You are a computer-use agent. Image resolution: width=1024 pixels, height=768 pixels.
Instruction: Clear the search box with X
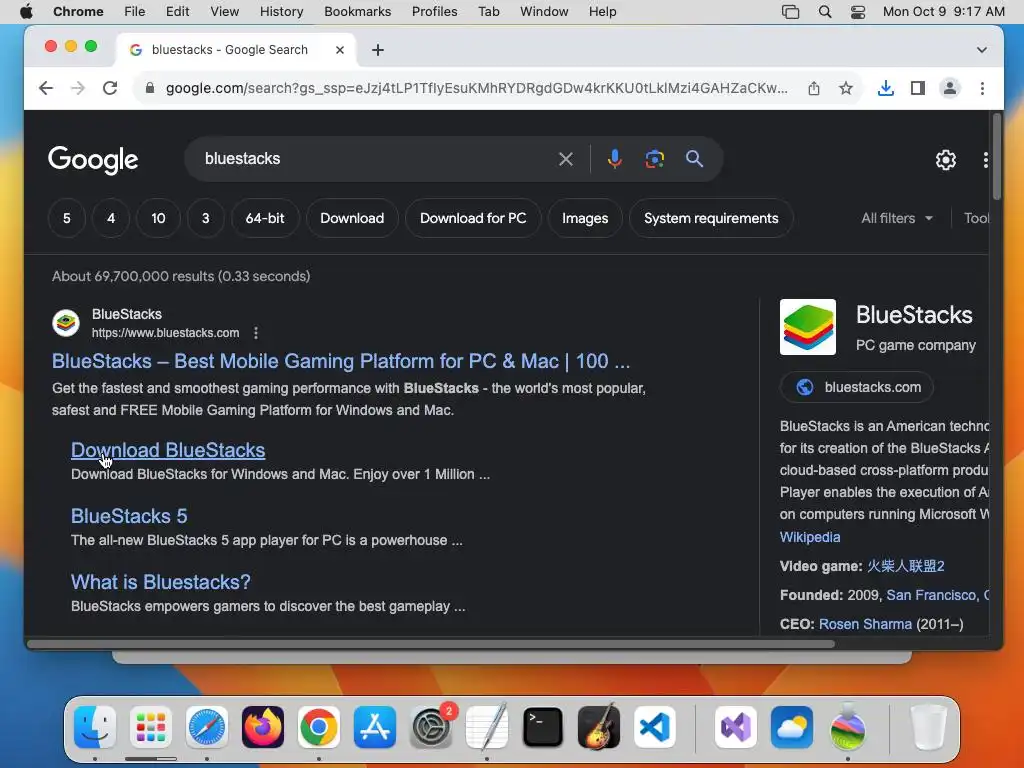click(x=566, y=159)
